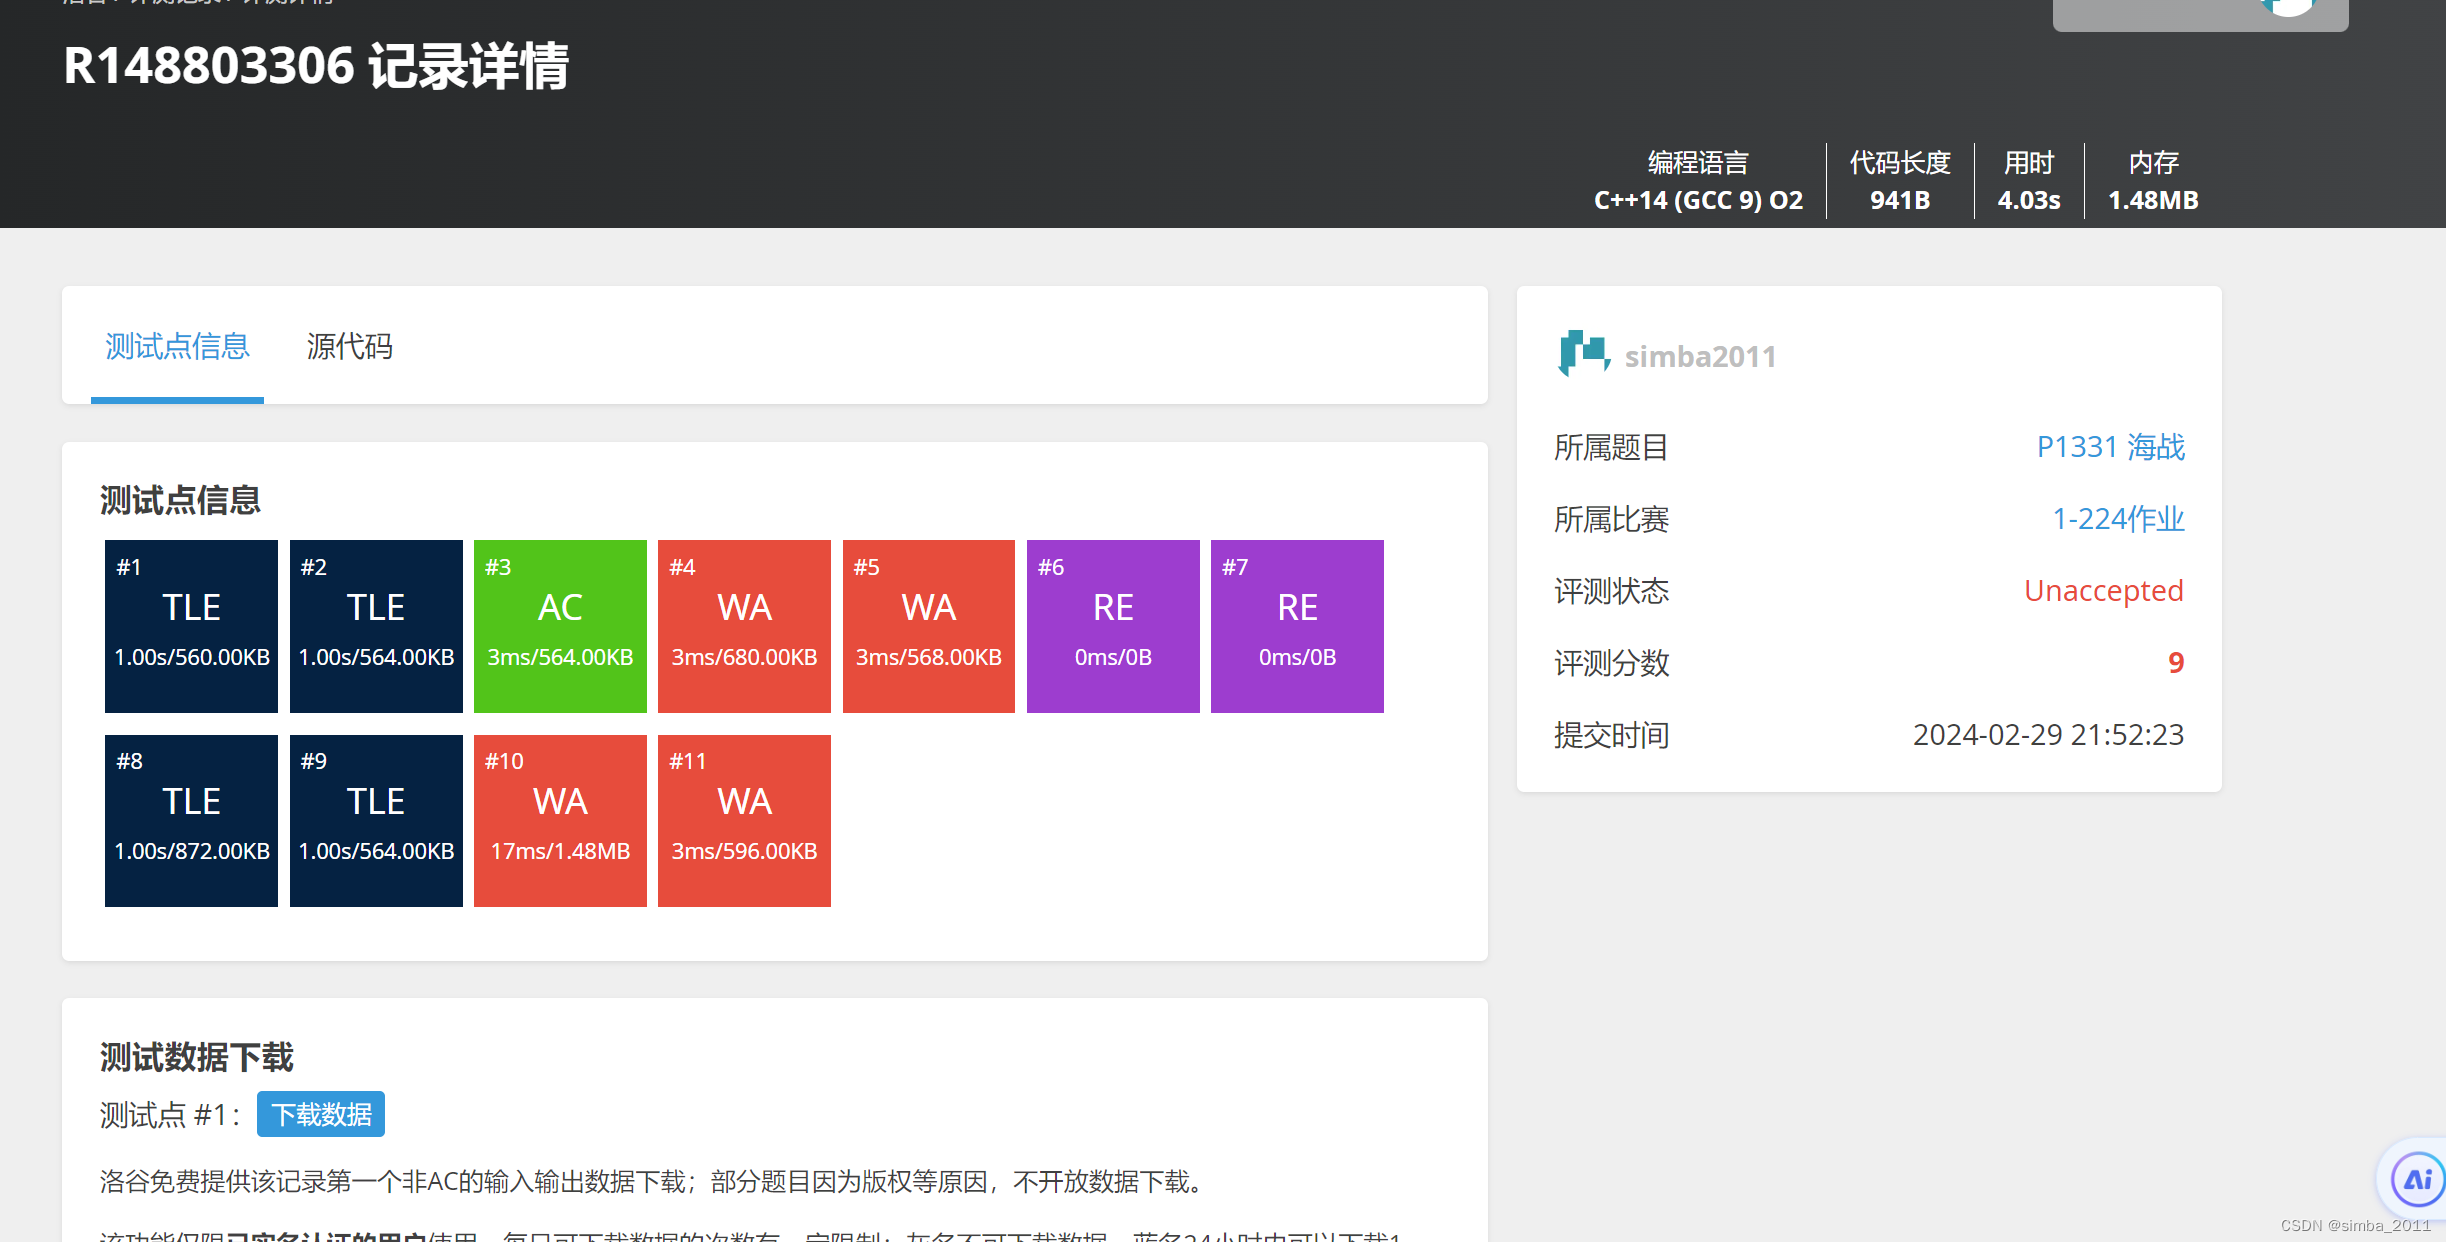Viewport: 2446px width, 1242px height.
Task: Click the 下载数据 button
Action: 321,1113
